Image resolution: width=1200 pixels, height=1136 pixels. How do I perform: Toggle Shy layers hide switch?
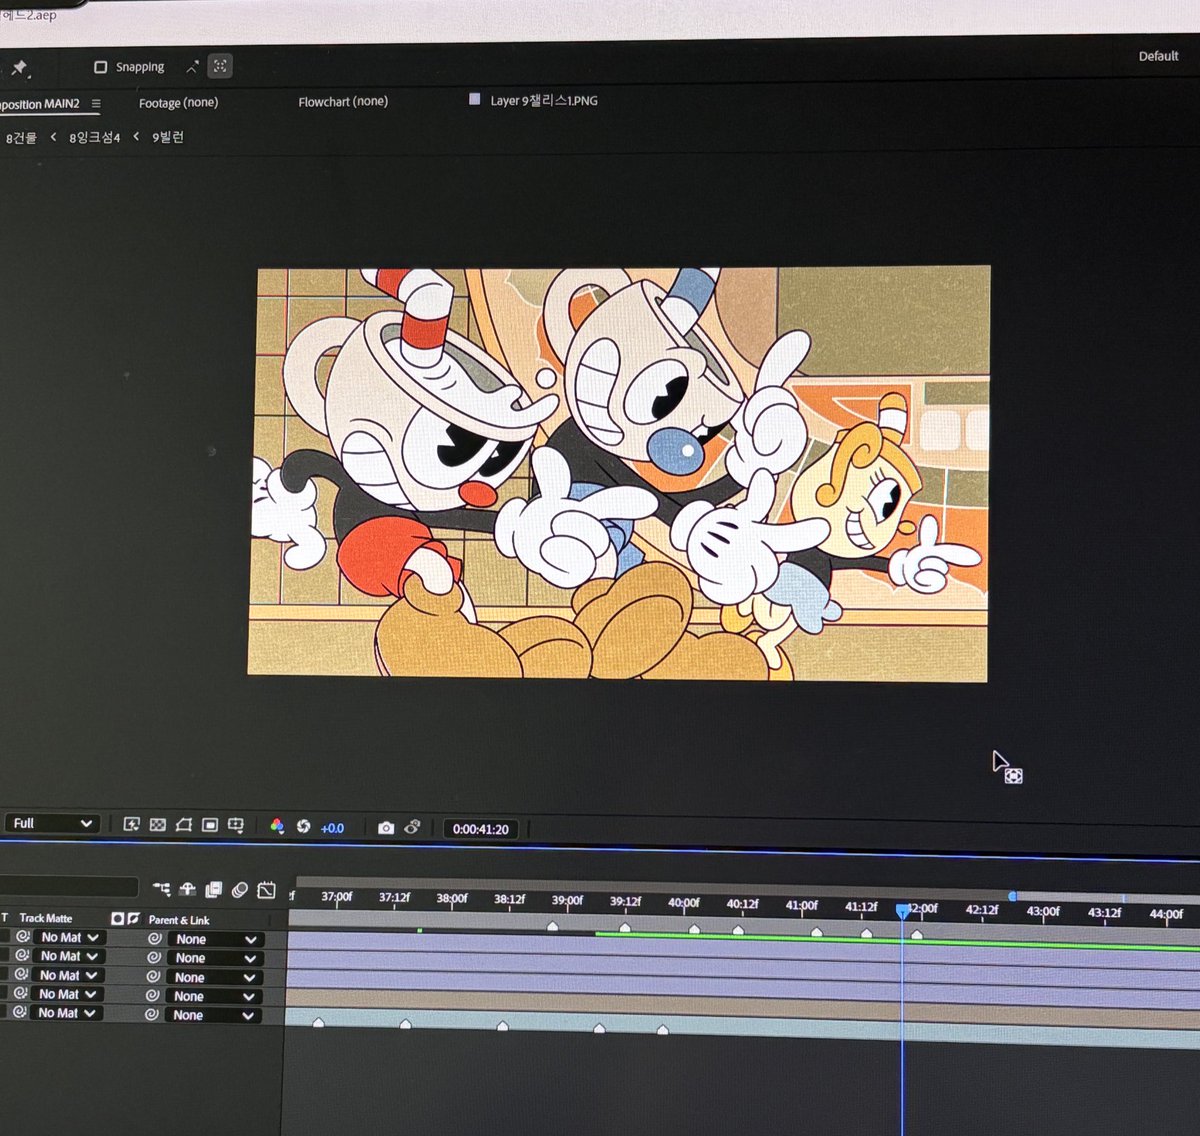click(188, 889)
